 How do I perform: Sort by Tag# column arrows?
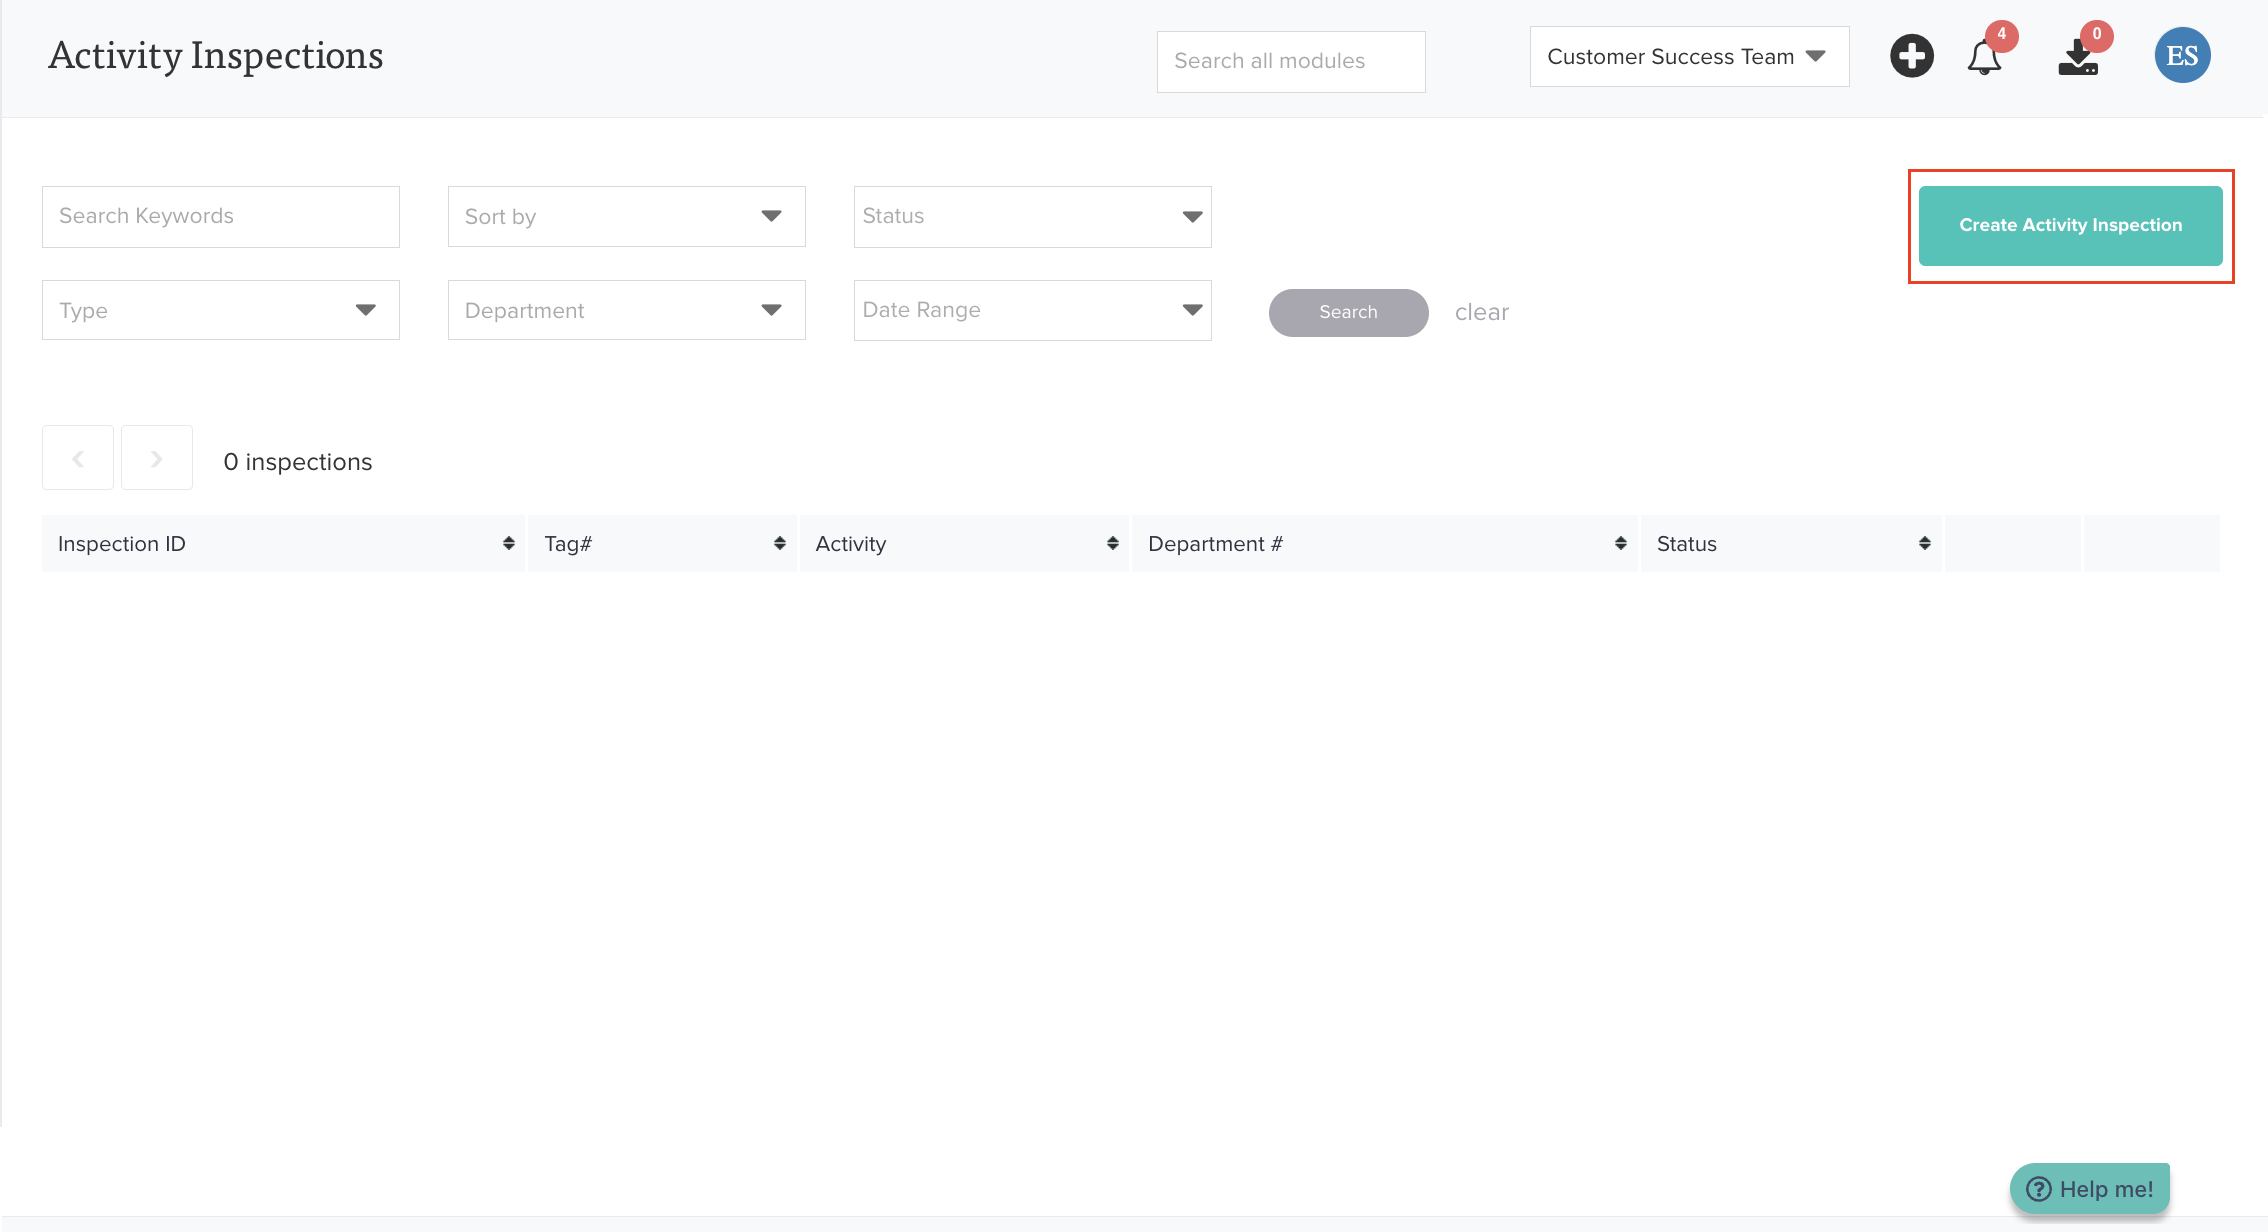coord(780,543)
